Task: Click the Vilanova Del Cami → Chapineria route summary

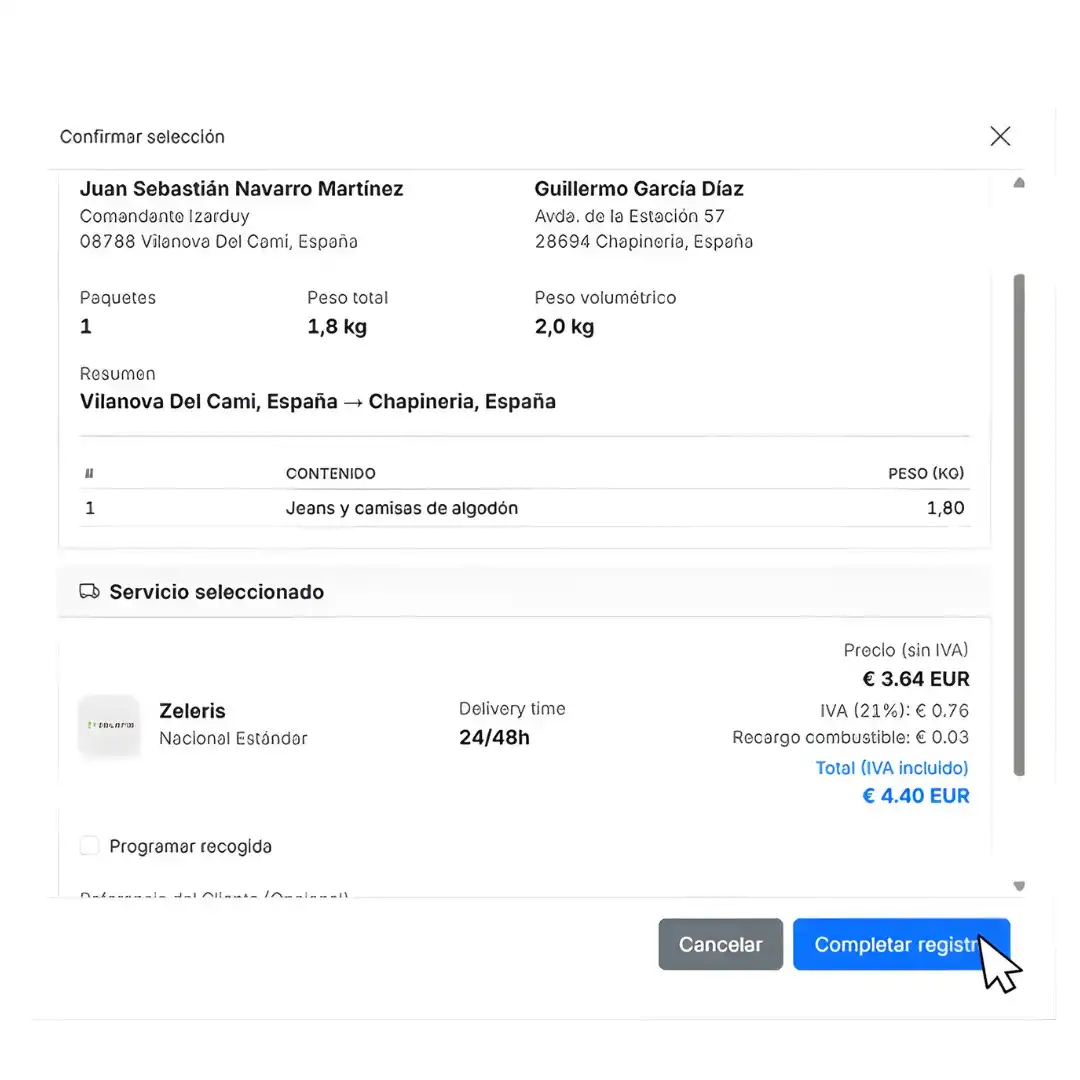Action: click(x=317, y=402)
